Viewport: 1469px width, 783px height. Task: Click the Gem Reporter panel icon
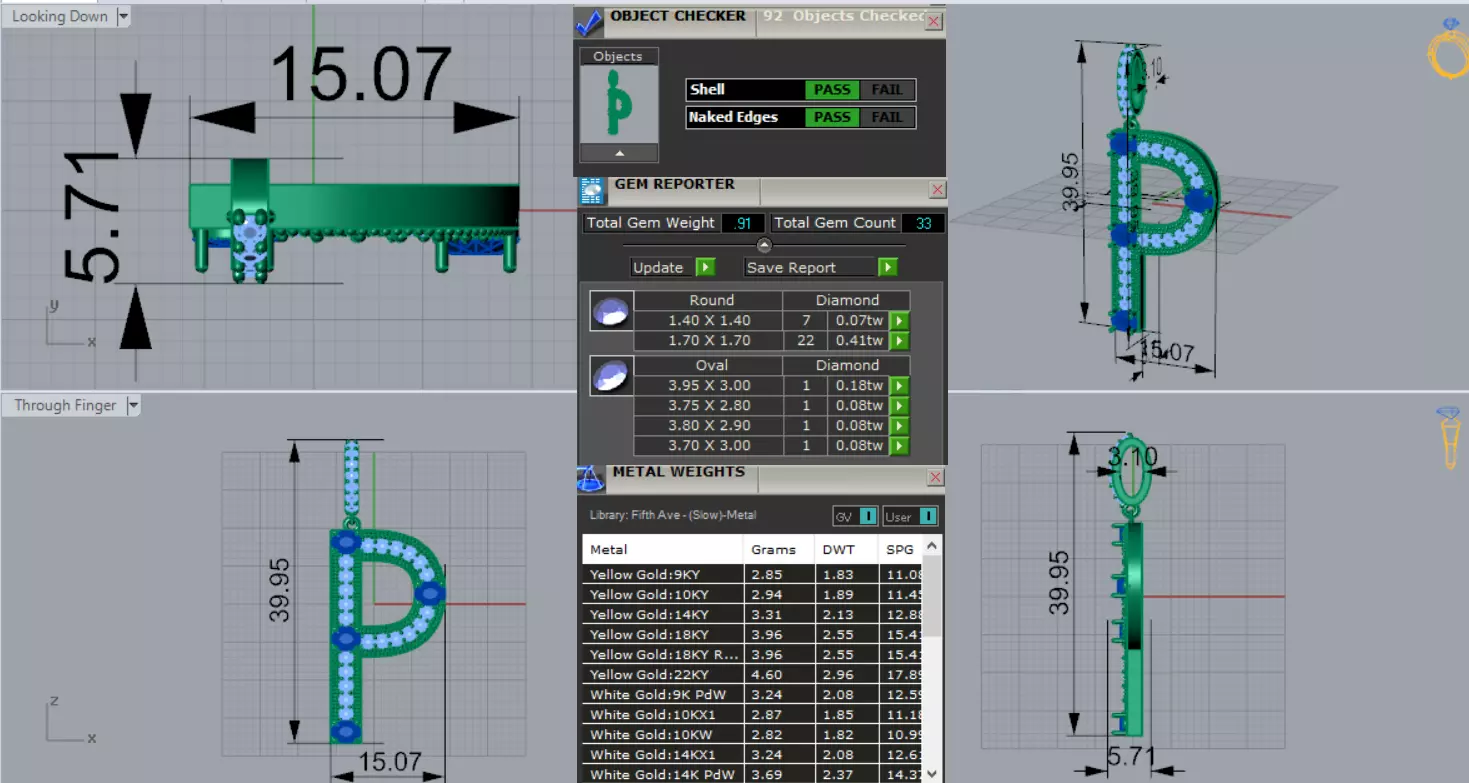click(x=592, y=190)
